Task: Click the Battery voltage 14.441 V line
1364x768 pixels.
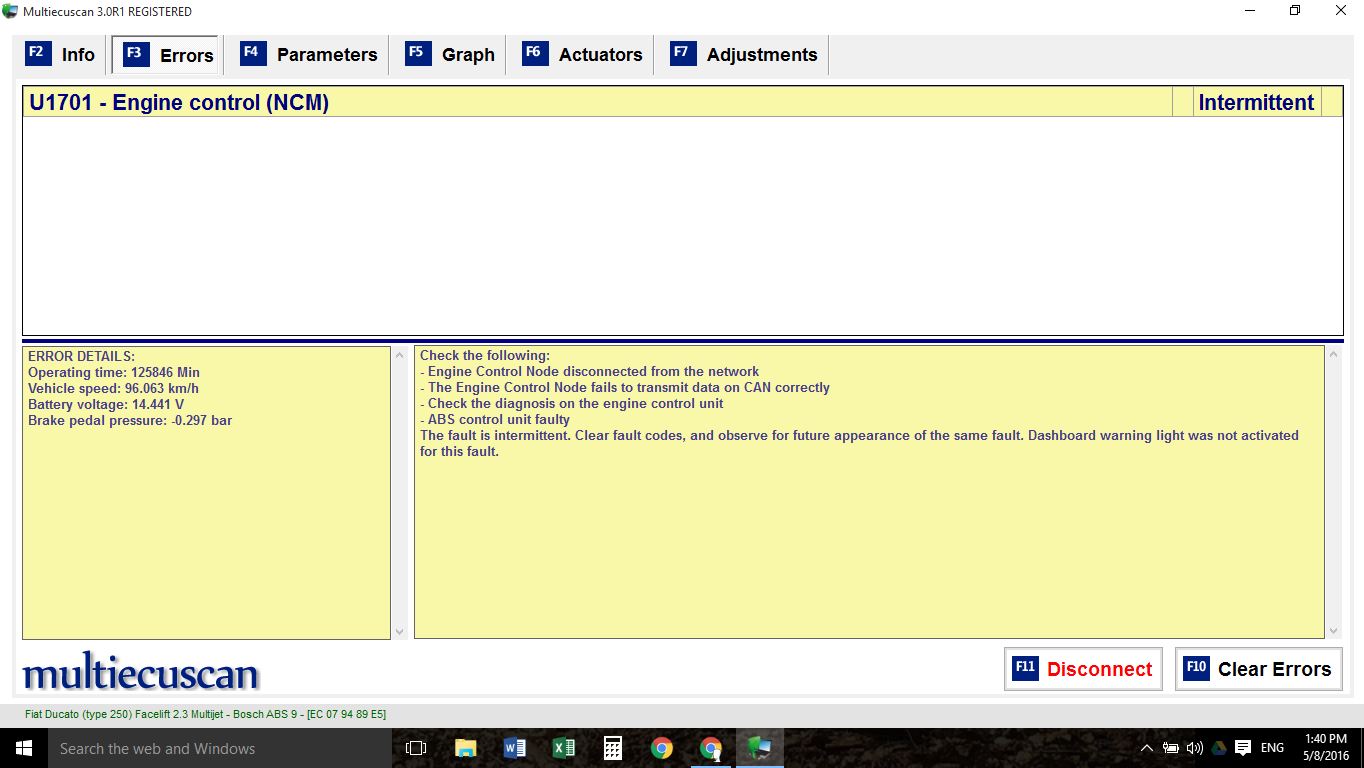Action: point(106,404)
